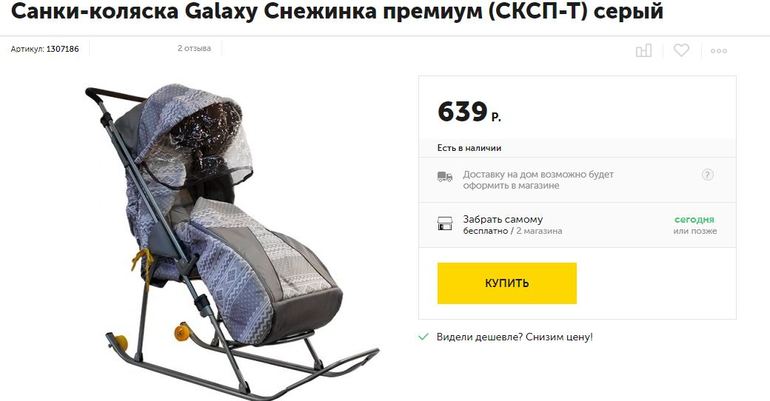Image resolution: width=770 pixels, height=401 pixels.
Task: Open Видели дешевле? Снизим цену! link
Action: [x=514, y=337]
